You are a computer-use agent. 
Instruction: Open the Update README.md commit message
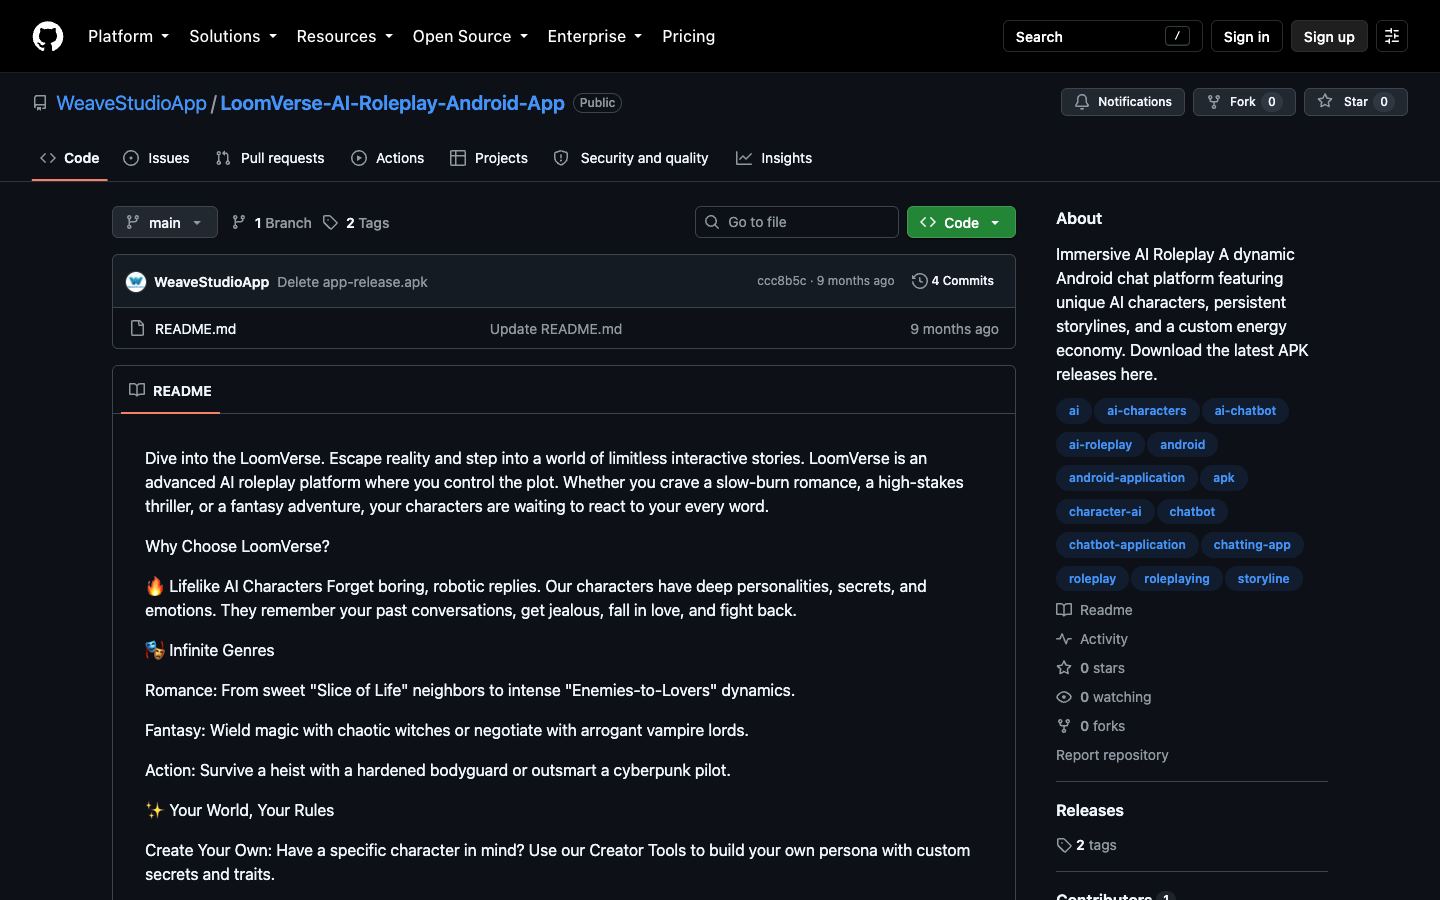click(556, 329)
